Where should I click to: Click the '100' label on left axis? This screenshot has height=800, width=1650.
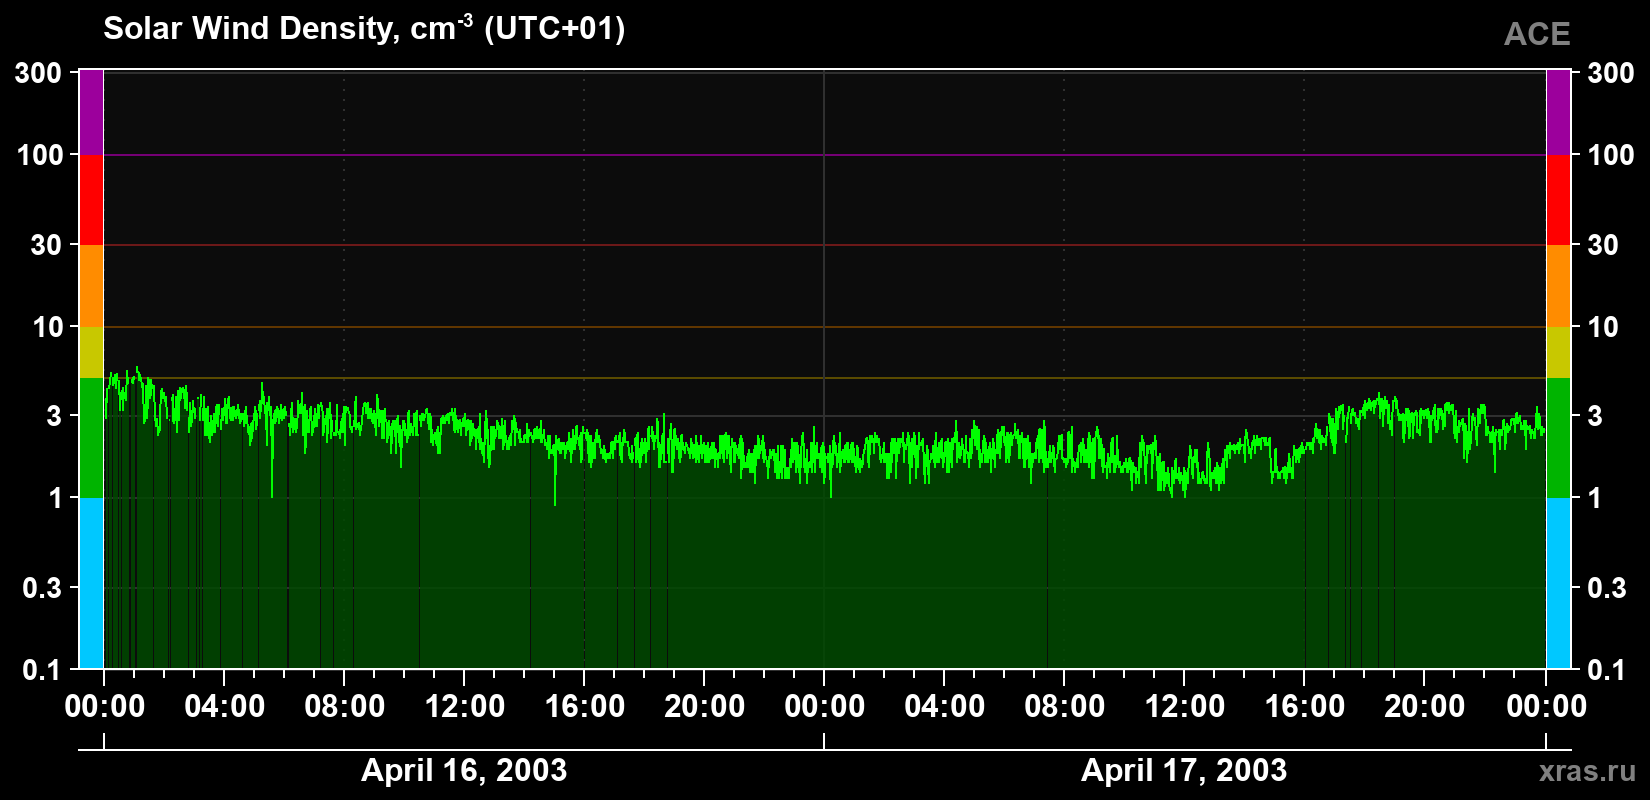(x=39, y=155)
